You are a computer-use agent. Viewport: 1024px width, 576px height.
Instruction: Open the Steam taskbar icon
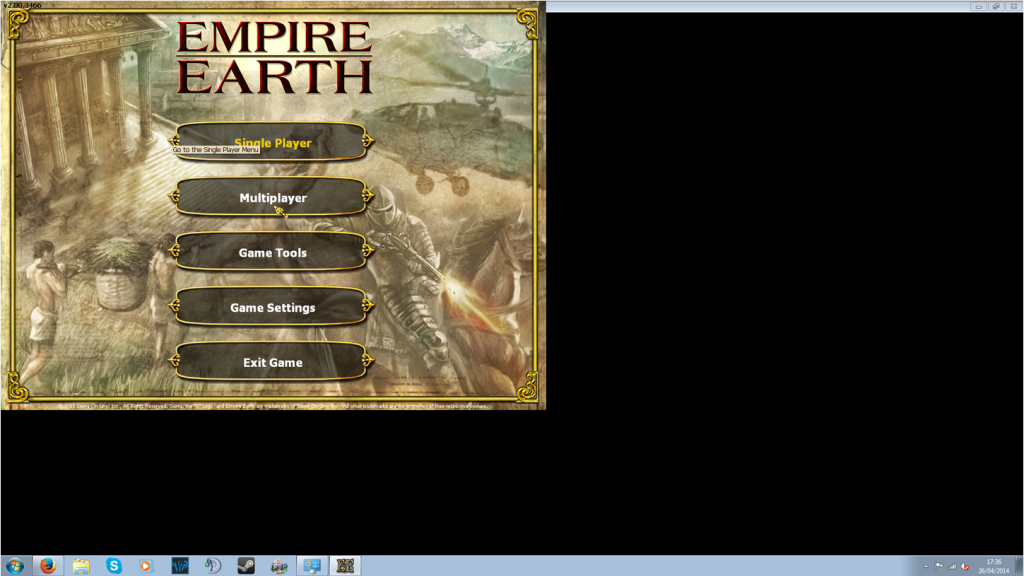coord(245,566)
